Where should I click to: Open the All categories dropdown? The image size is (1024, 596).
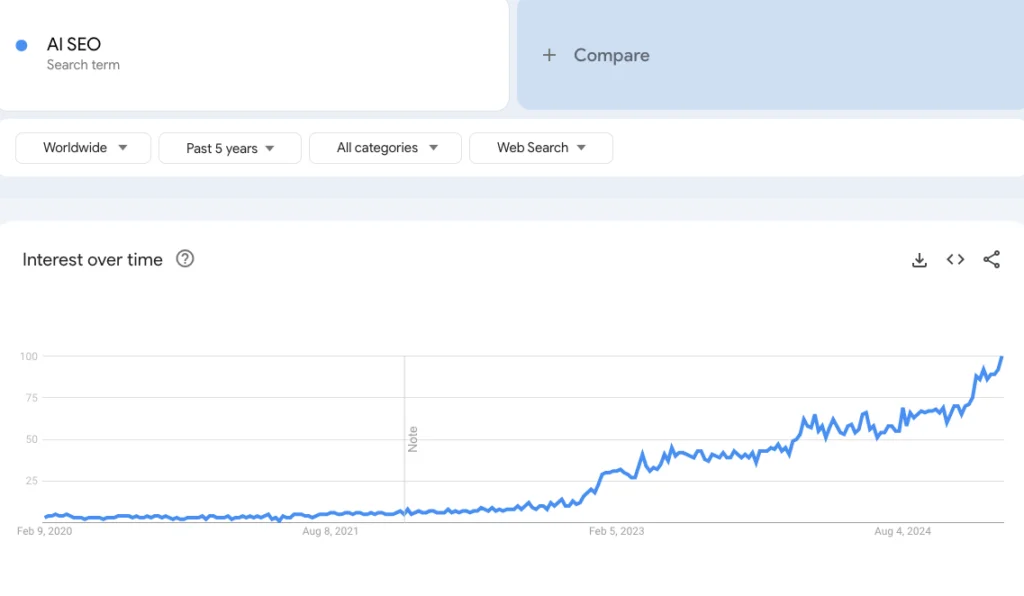385,147
